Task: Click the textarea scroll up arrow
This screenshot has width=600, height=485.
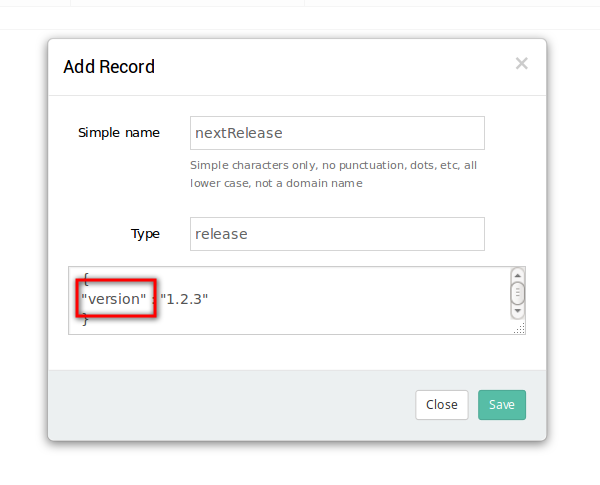Action: 517,275
